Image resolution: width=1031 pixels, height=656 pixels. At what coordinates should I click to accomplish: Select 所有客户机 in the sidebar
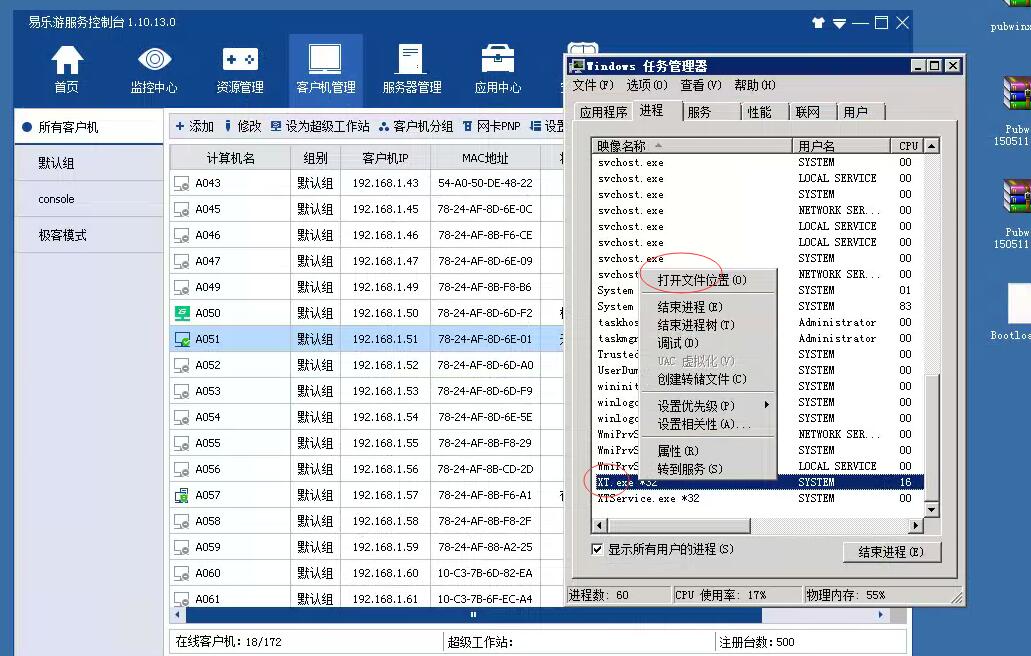pyautogui.click(x=89, y=127)
